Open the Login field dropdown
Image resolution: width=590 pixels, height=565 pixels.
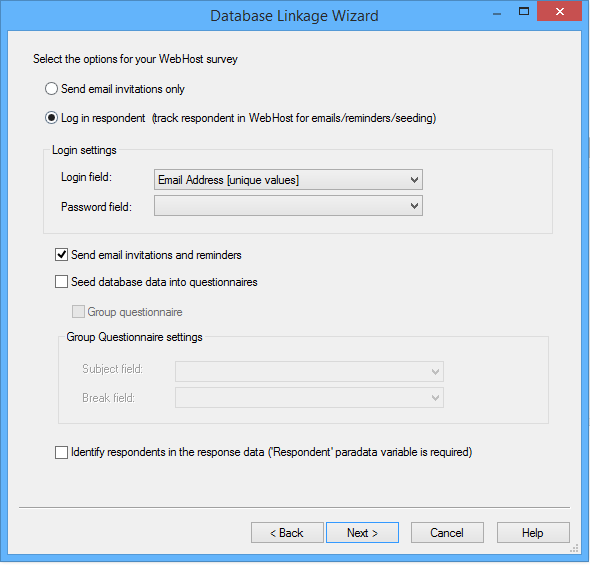point(288,179)
